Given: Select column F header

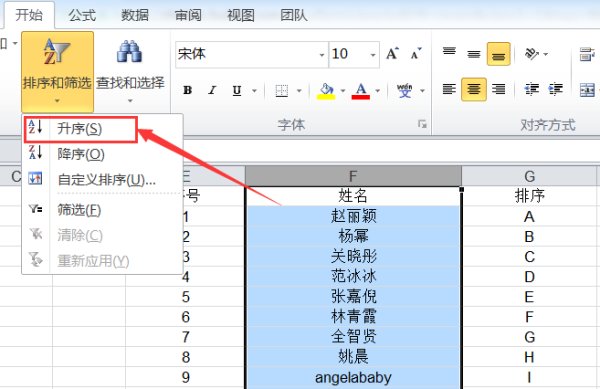Looking at the screenshot, I should coord(353,176).
